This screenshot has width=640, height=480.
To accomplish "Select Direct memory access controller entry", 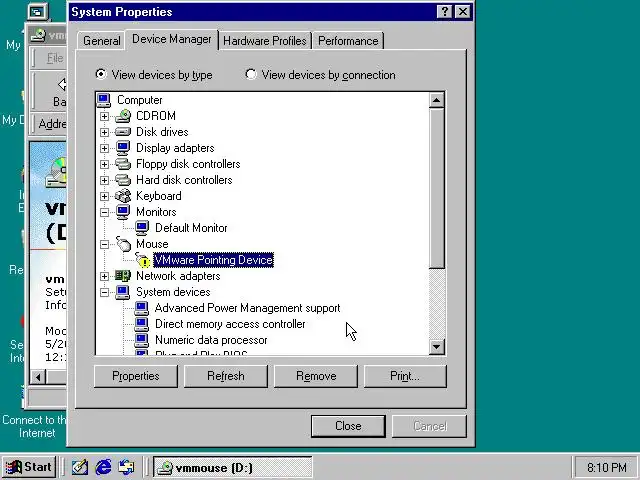I will 230,324.
